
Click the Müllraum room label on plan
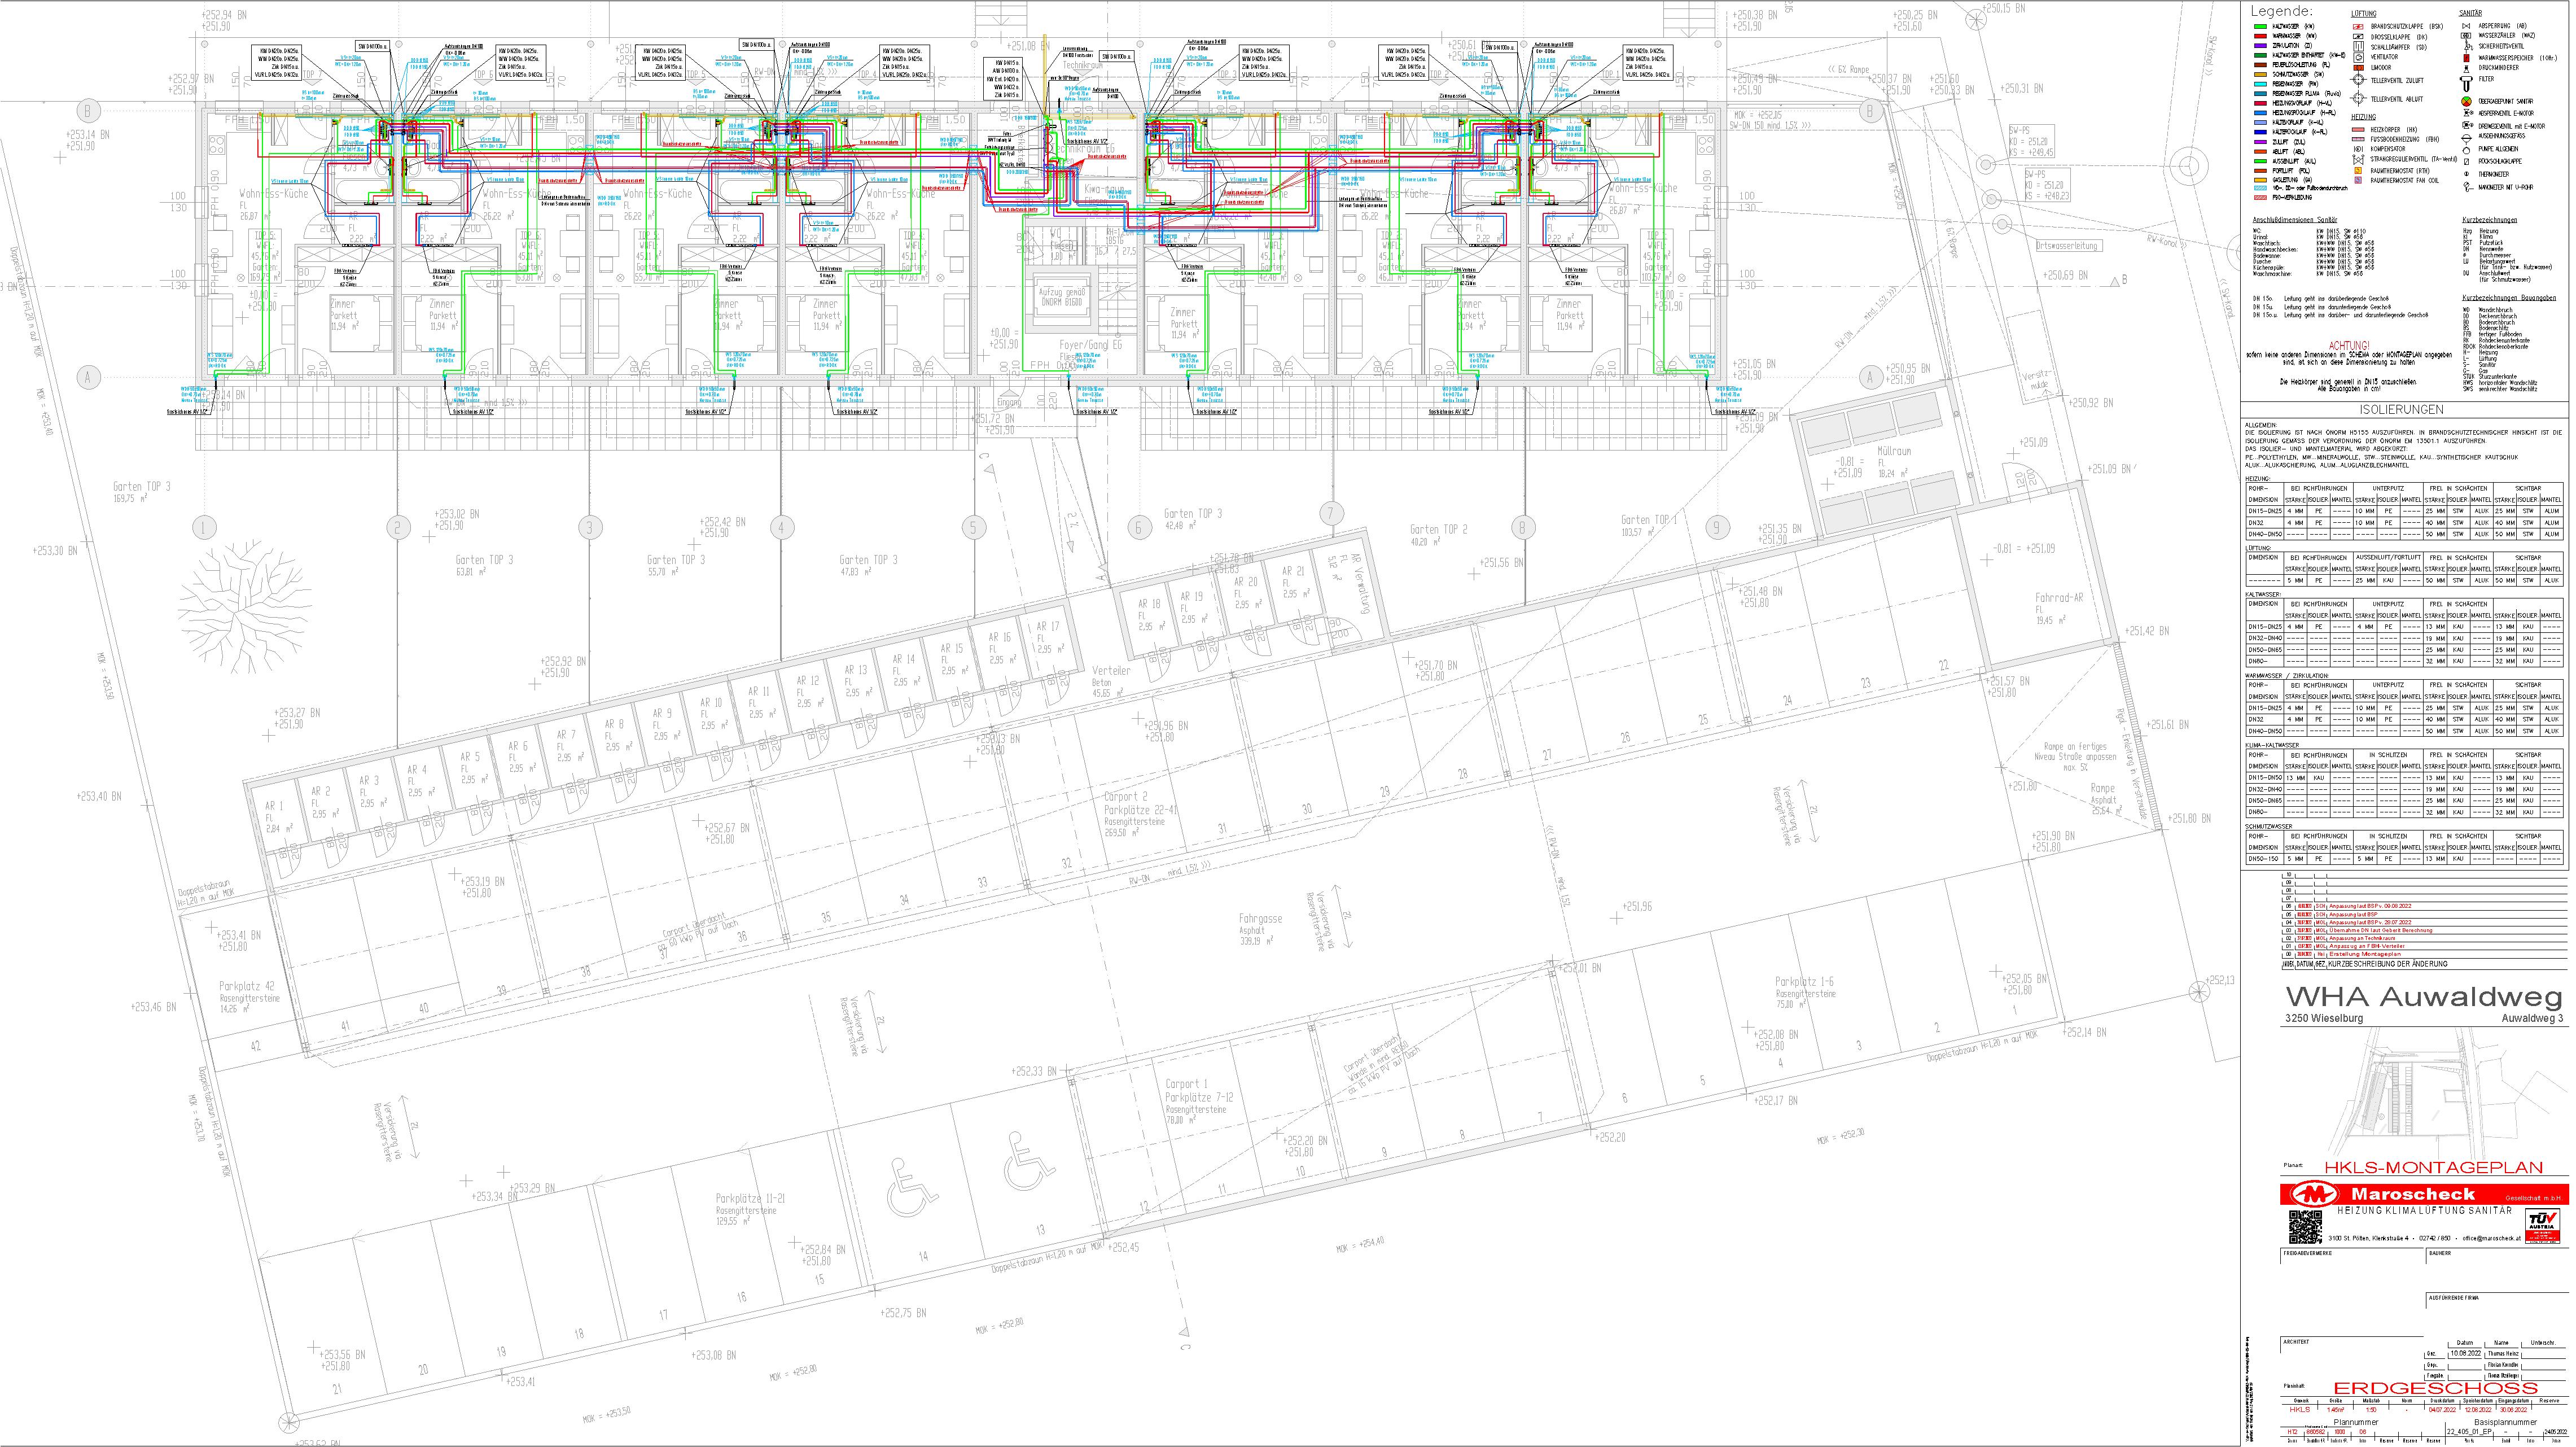pos(1894,452)
